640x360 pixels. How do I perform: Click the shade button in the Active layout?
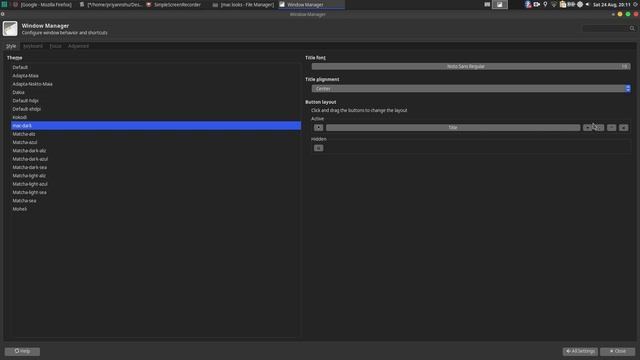coord(588,128)
